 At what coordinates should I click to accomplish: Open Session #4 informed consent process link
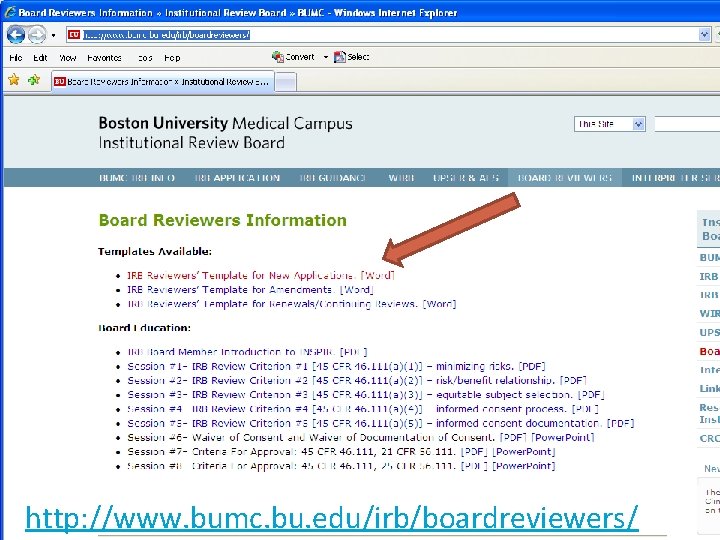click(363, 409)
